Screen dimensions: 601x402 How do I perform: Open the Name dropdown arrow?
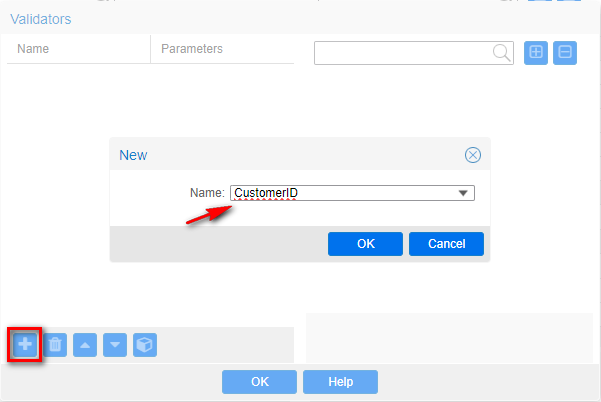463,193
